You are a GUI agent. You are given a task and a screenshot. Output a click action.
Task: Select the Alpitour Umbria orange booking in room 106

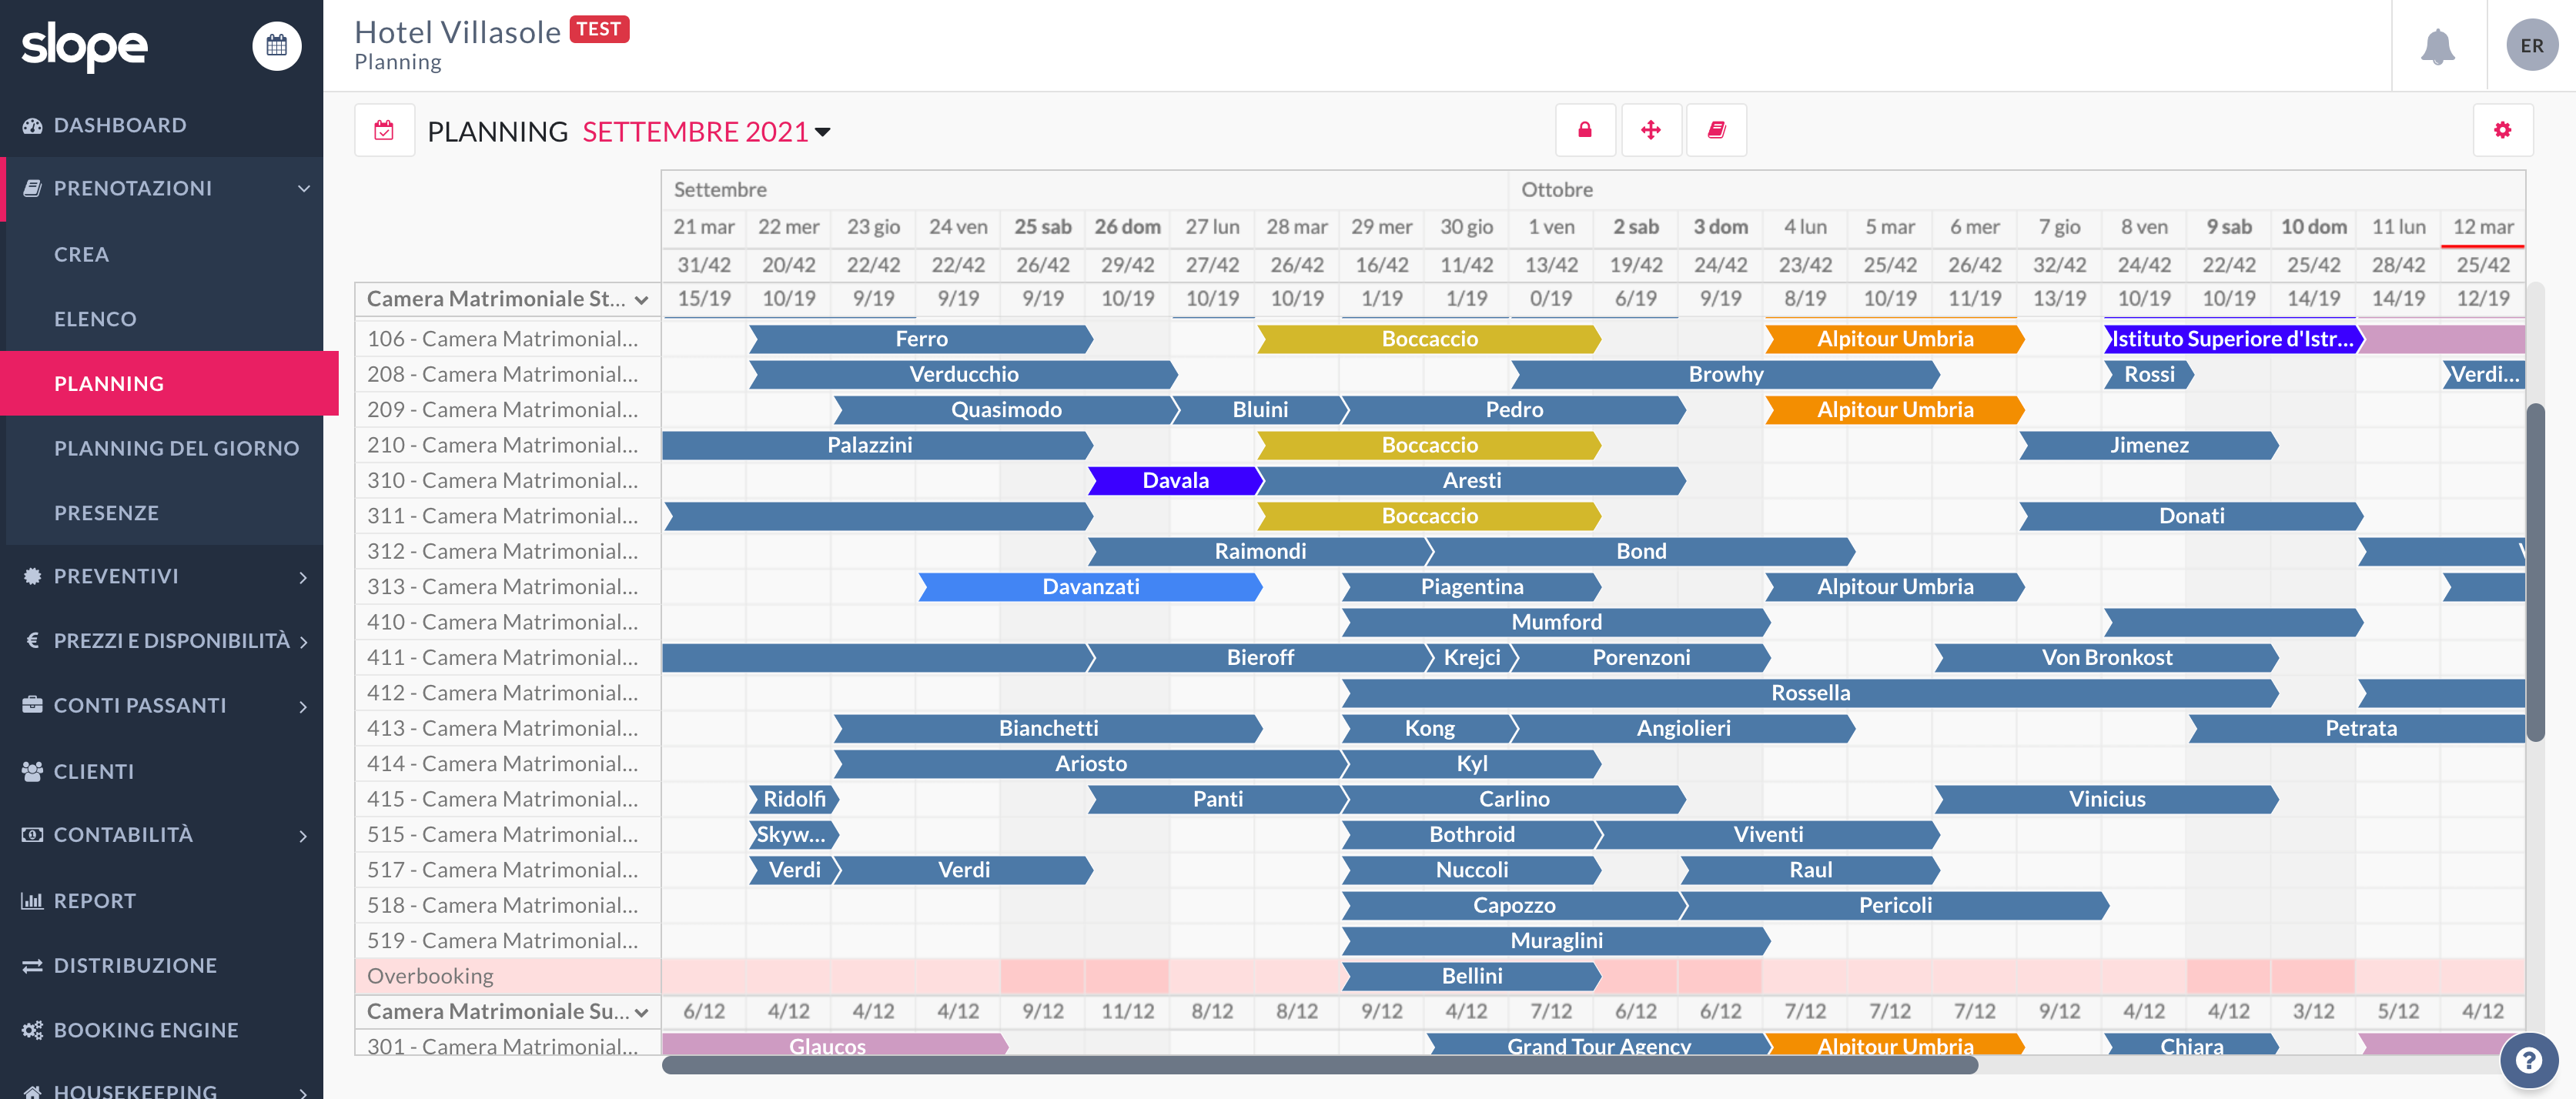1895,339
